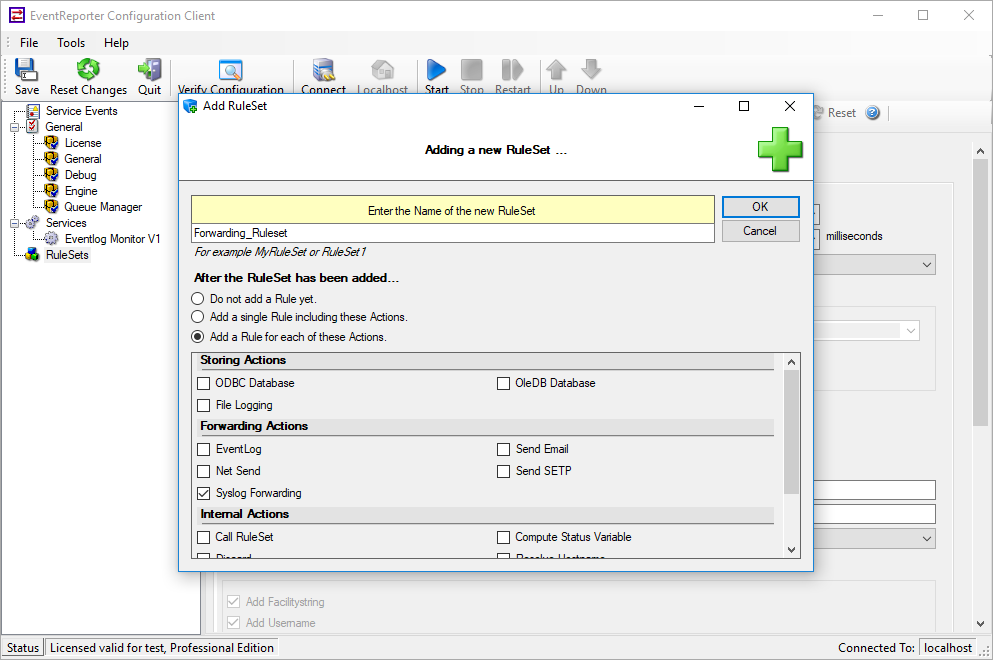Screen dimensions: 993x660
Task: Select the Service Events tree icon
Action: click(33, 111)
